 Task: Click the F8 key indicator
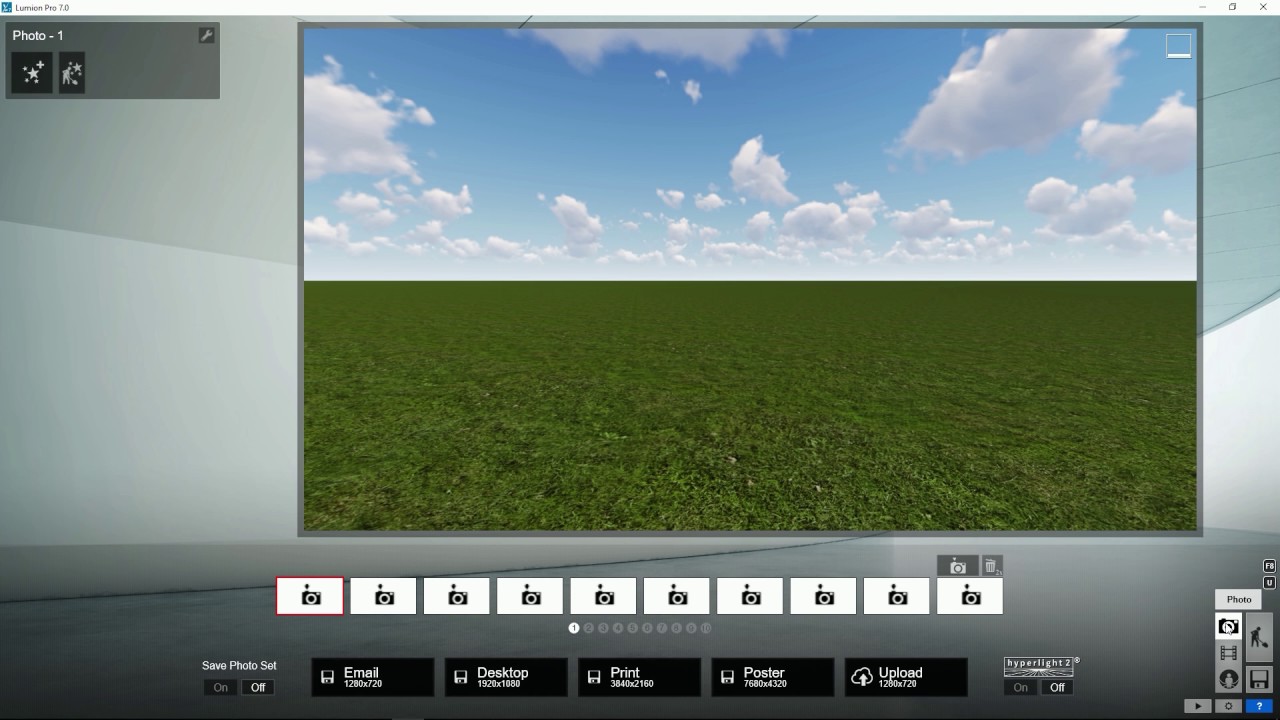1270,566
